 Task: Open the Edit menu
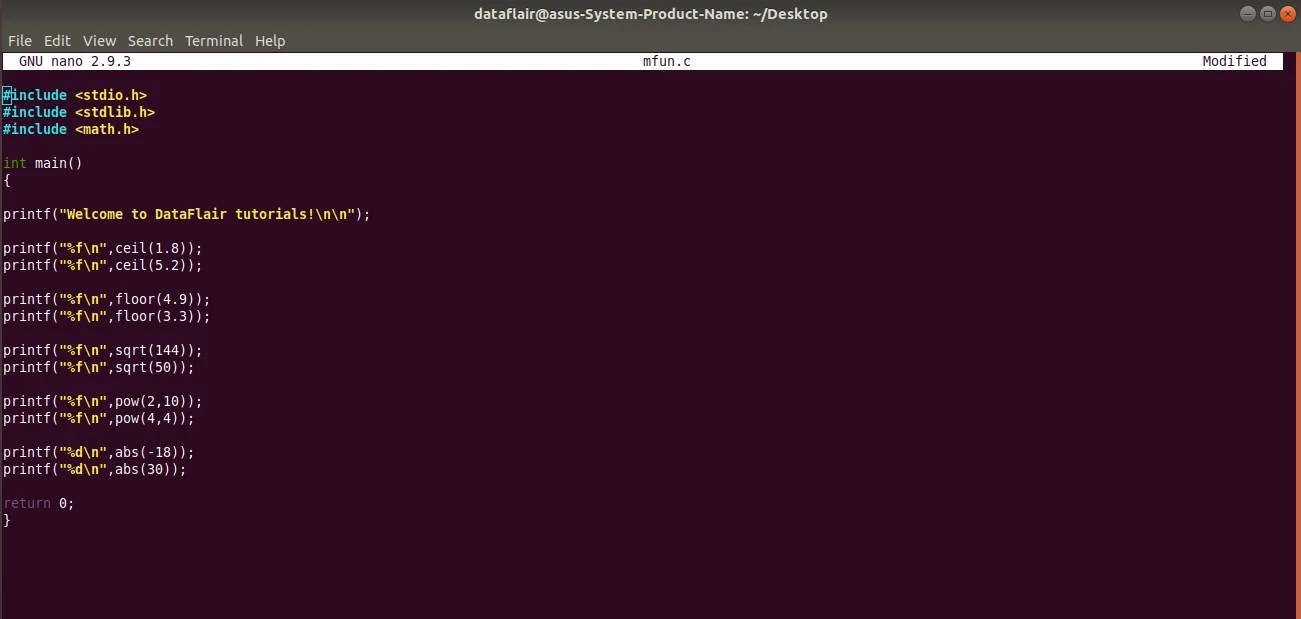(x=57, y=41)
